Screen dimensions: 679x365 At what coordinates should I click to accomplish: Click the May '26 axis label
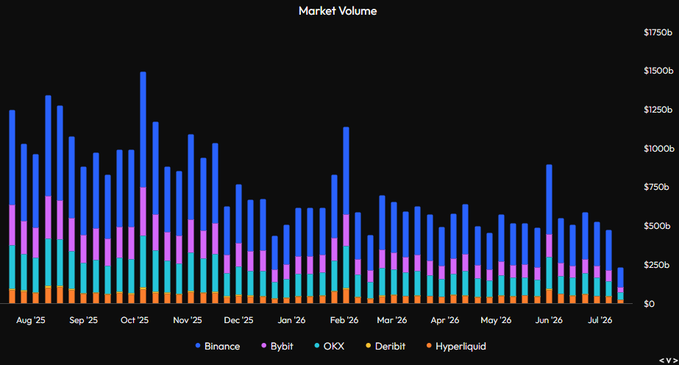pyautogui.click(x=496, y=320)
